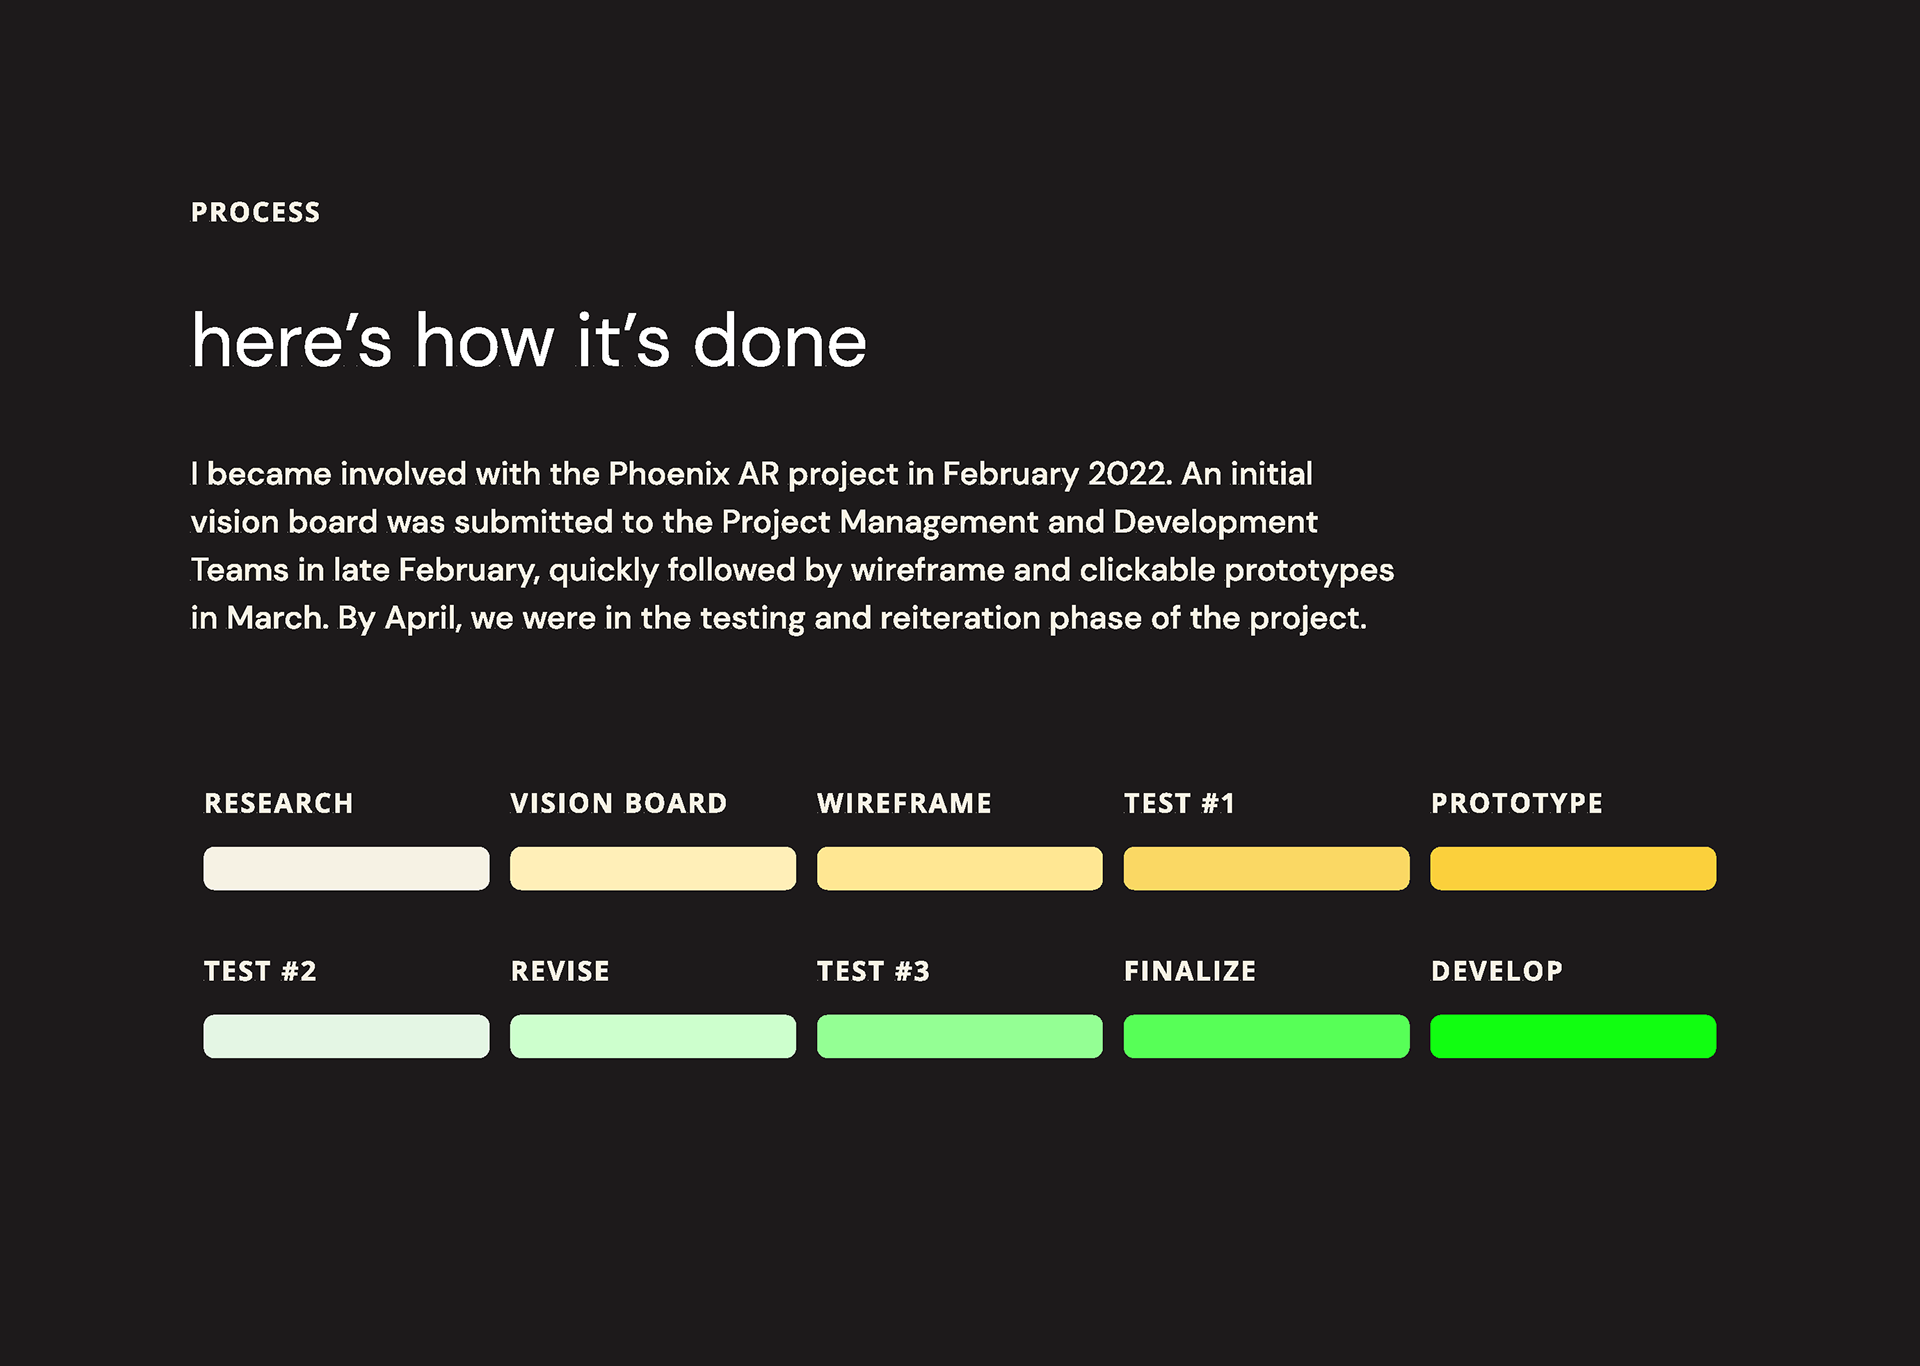Click the PROTOTYPE bright yellow bar

point(1573,868)
